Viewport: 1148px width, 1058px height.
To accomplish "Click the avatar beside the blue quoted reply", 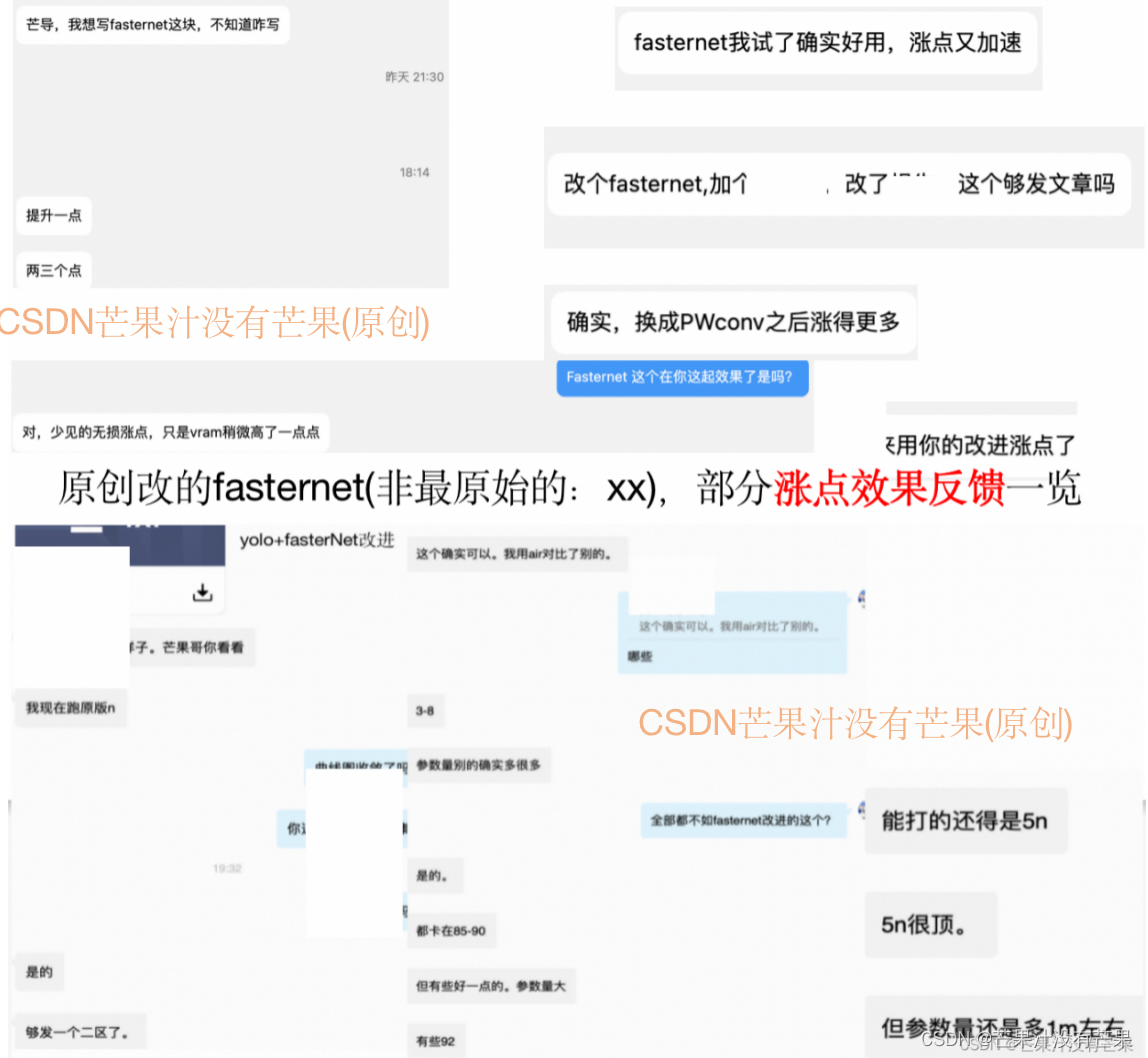I will tap(860, 598).
